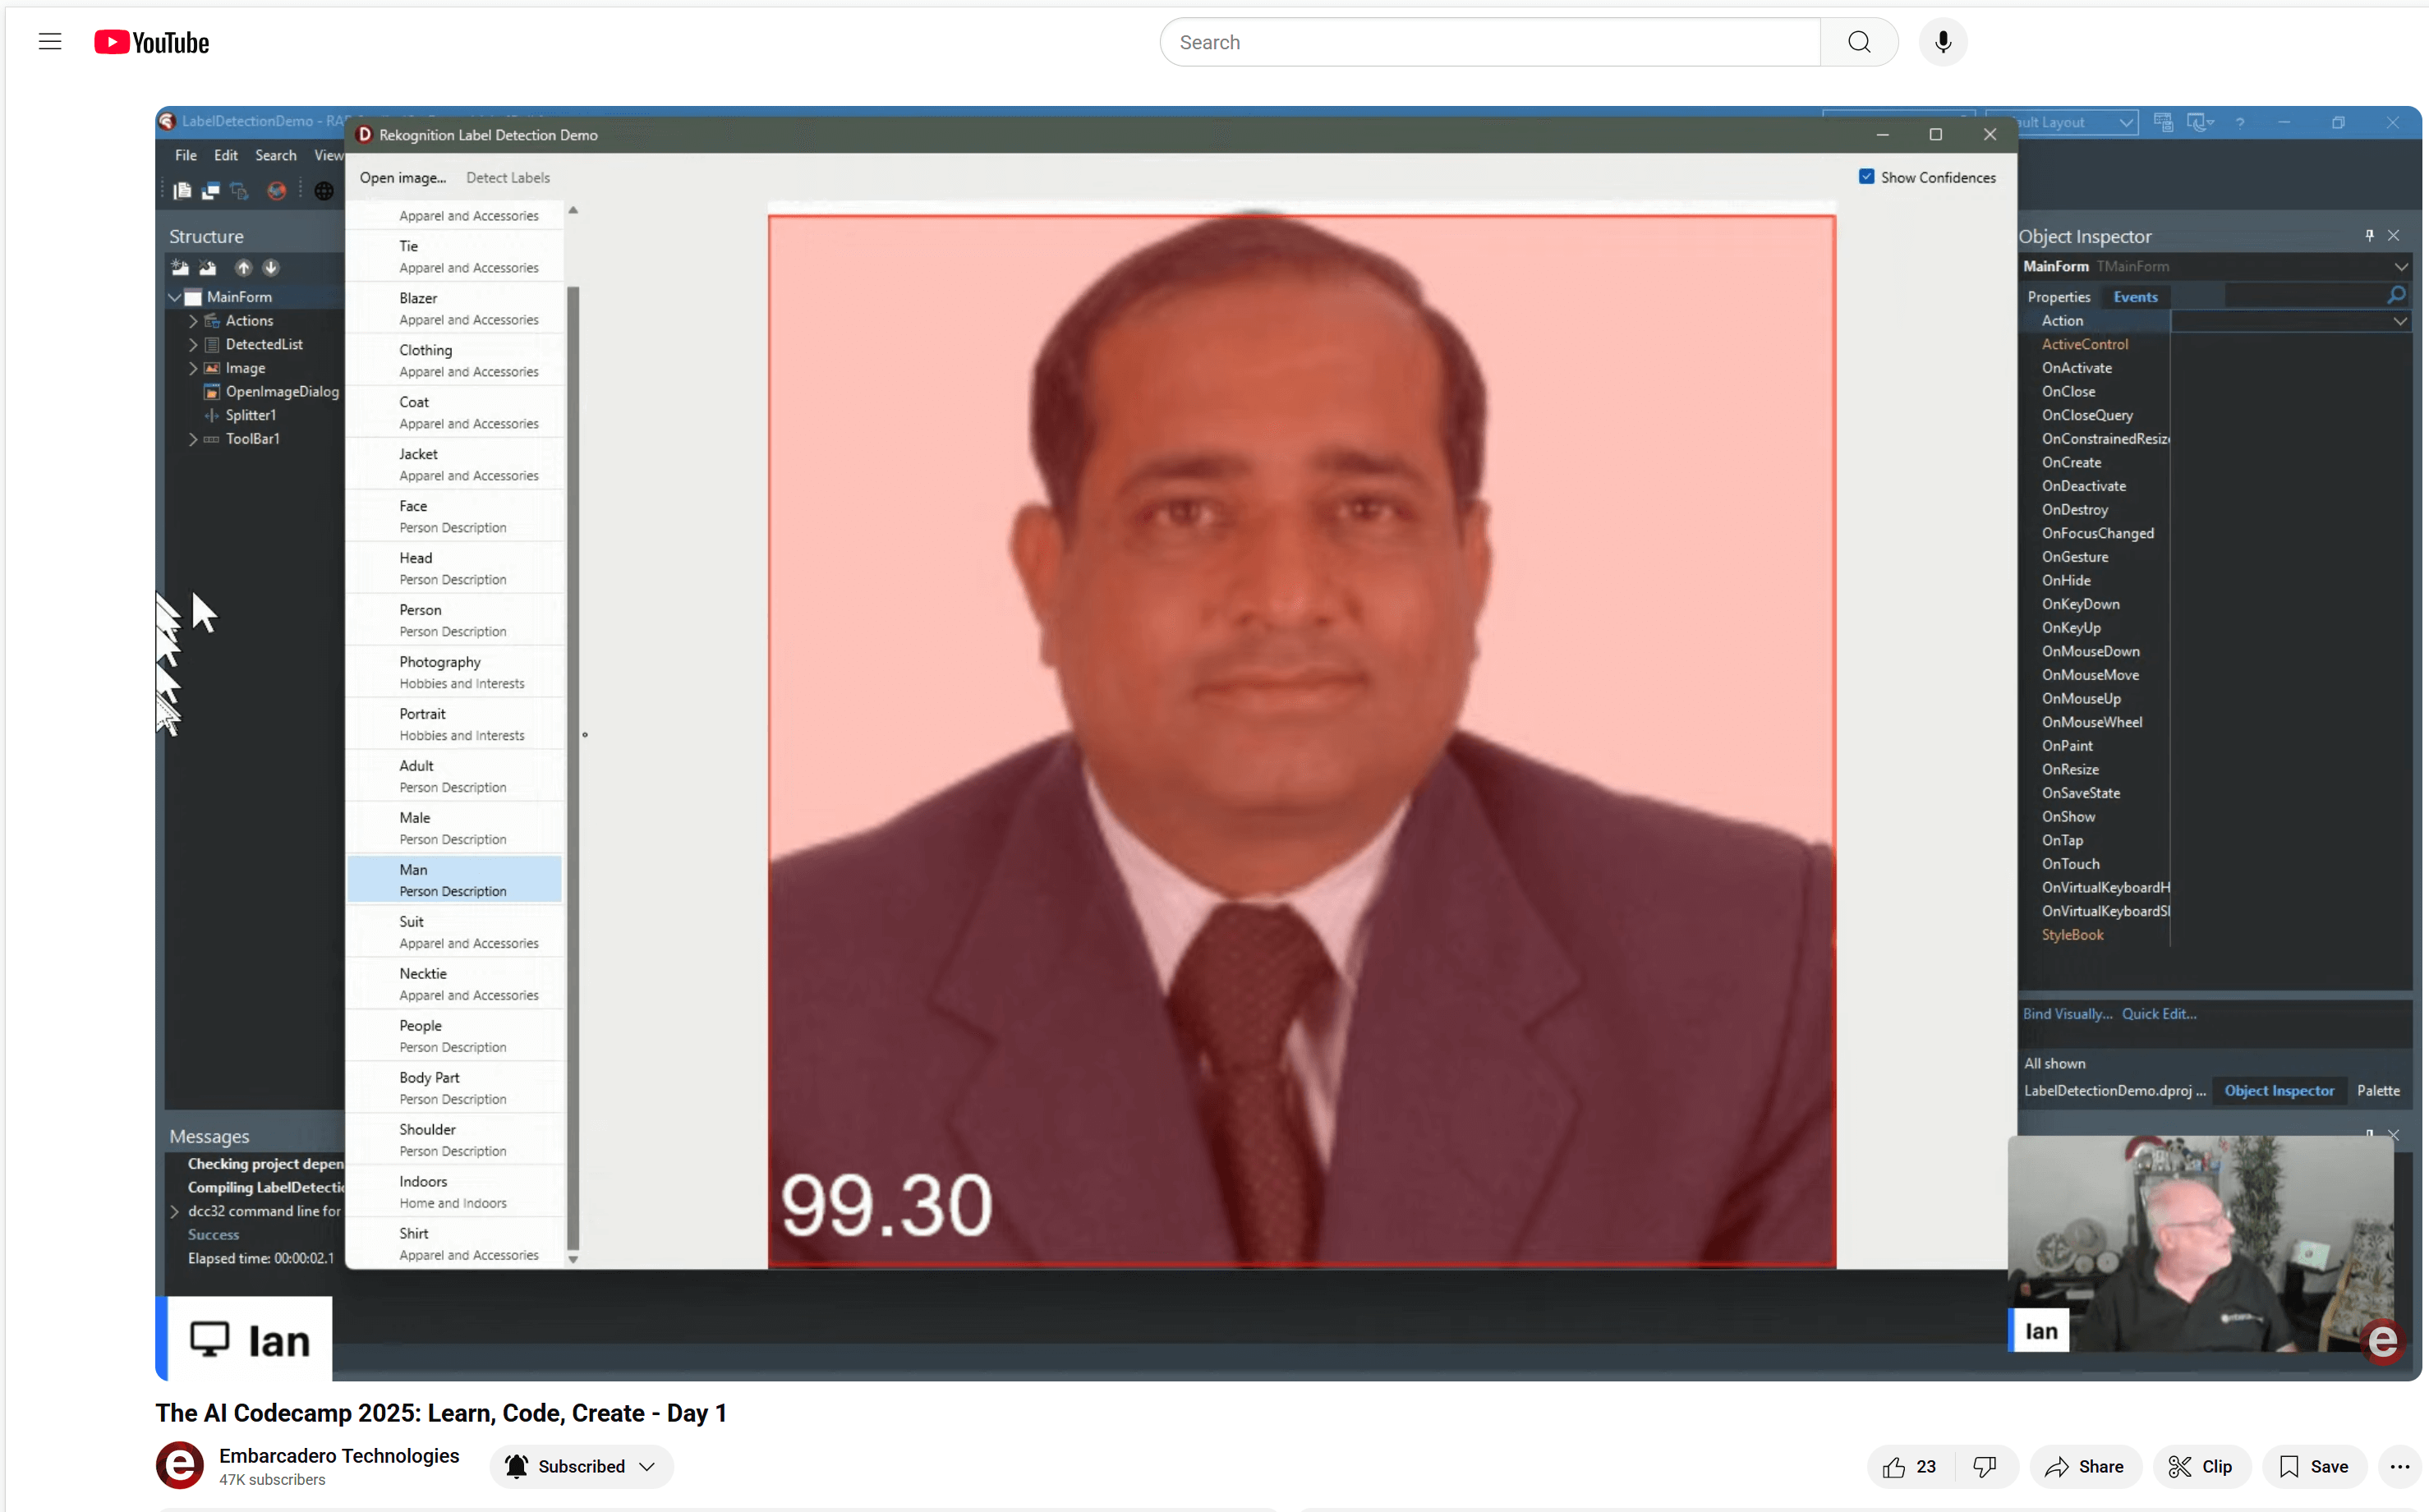Viewport: 2429px width, 1512px height.
Task: Click the desktop layout icon in IDE title bar
Action: [x=2163, y=122]
